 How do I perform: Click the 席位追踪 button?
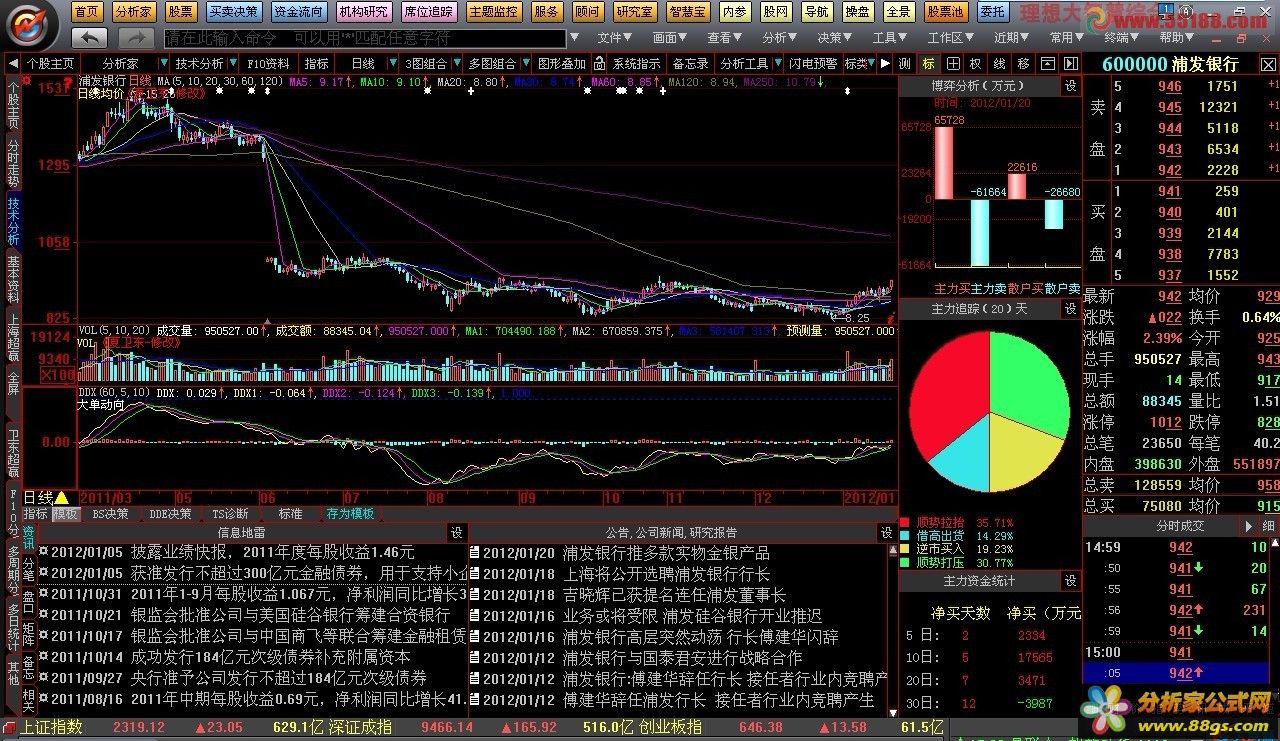[x=429, y=12]
